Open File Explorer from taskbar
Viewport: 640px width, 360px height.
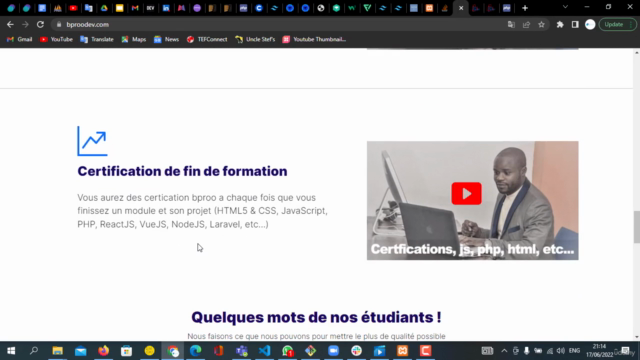57,351
